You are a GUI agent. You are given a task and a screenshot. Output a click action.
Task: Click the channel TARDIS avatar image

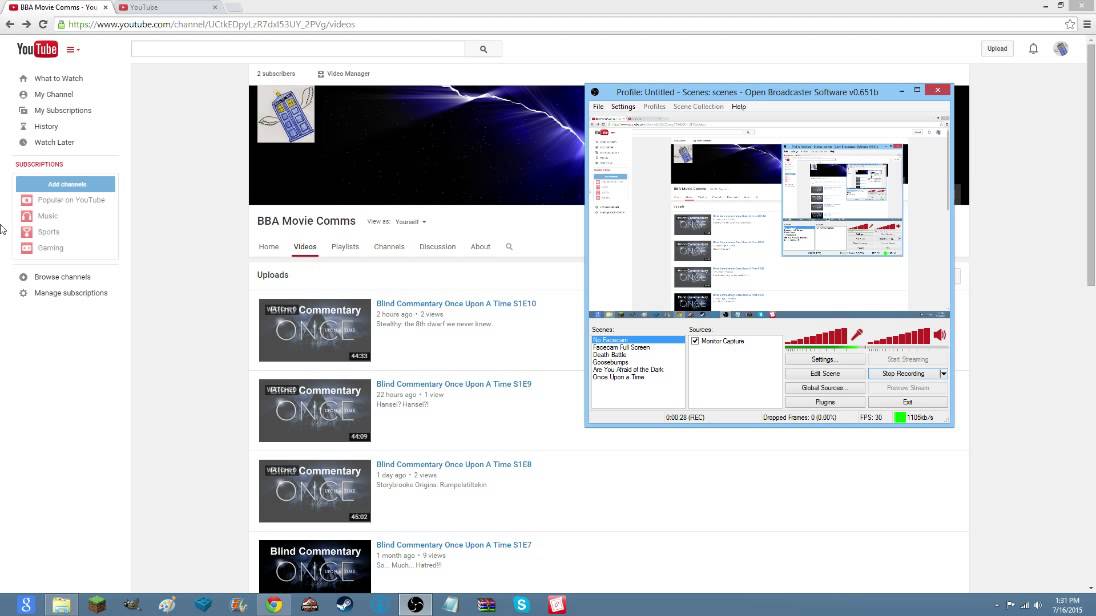[286, 114]
